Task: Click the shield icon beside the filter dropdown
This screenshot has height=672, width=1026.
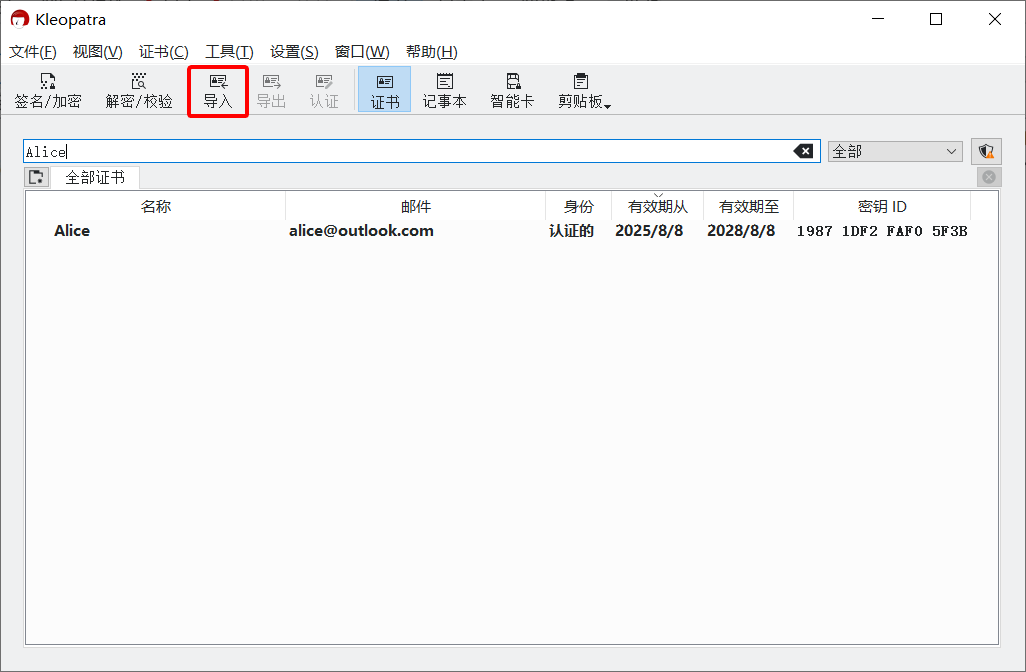Action: [x=986, y=151]
